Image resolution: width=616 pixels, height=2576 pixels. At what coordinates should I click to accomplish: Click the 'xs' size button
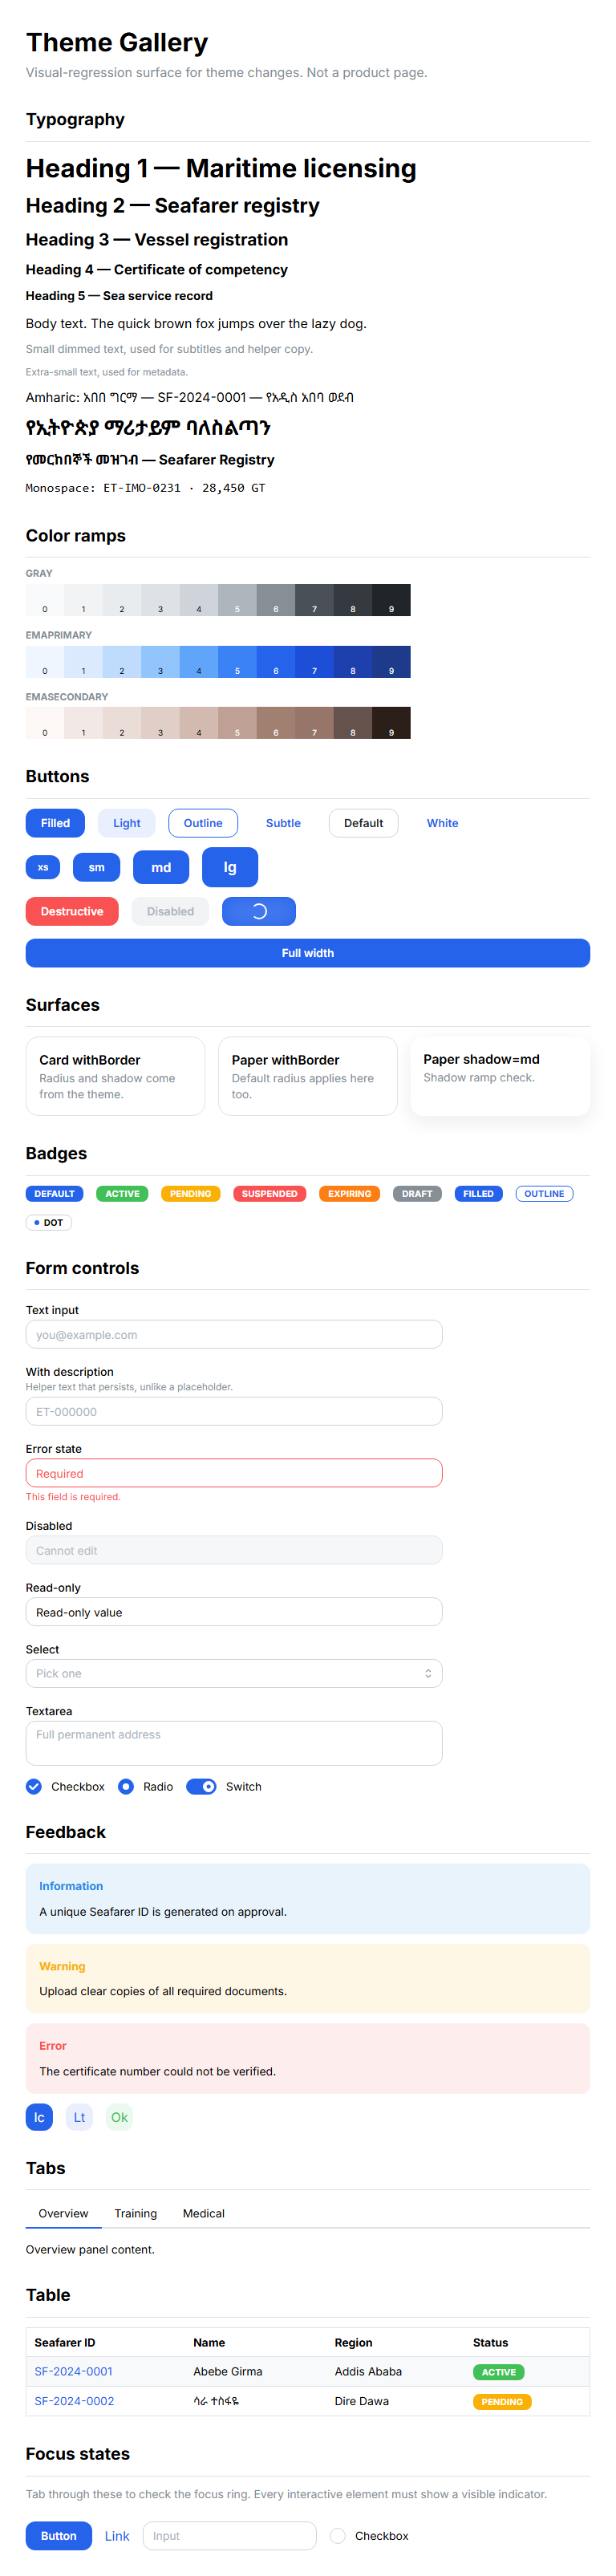tap(43, 867)
